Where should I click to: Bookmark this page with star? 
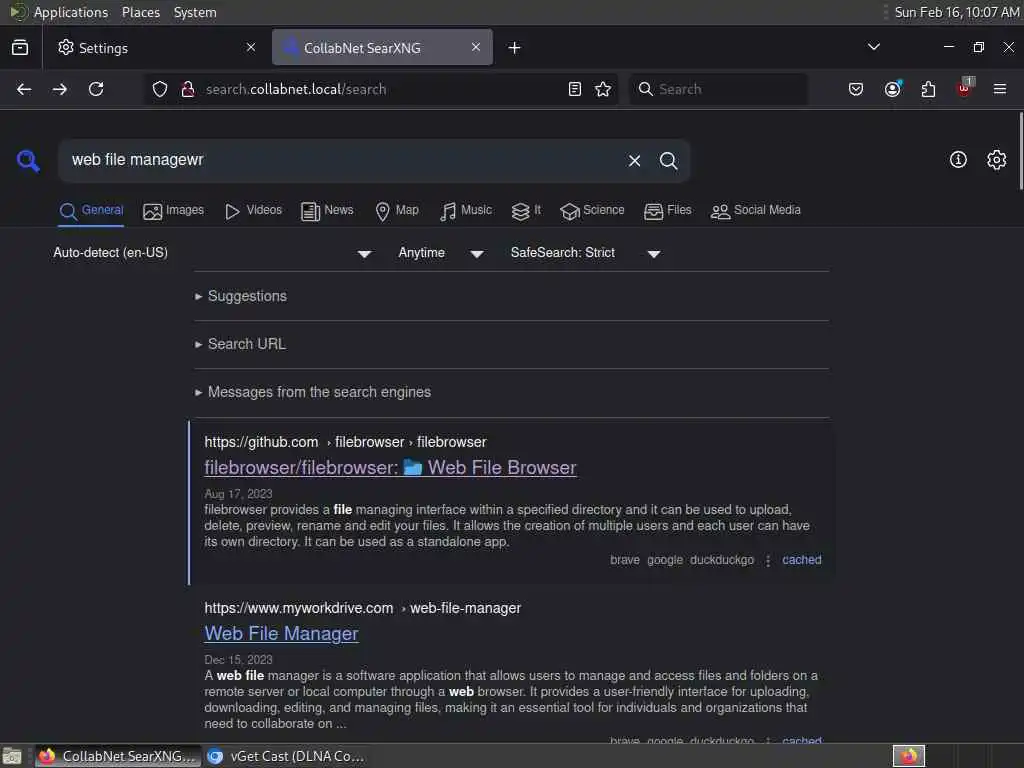pyautogui.click(x=603, y=89)
